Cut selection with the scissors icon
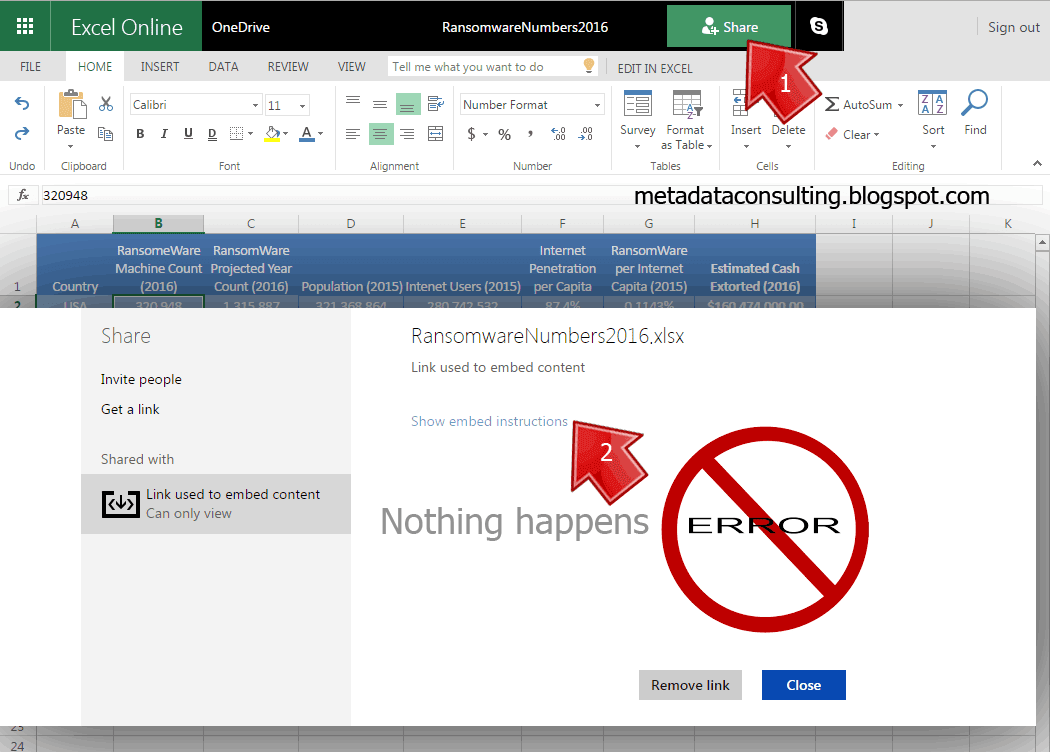Screen dimensions: 1050x752 (106, 104)
